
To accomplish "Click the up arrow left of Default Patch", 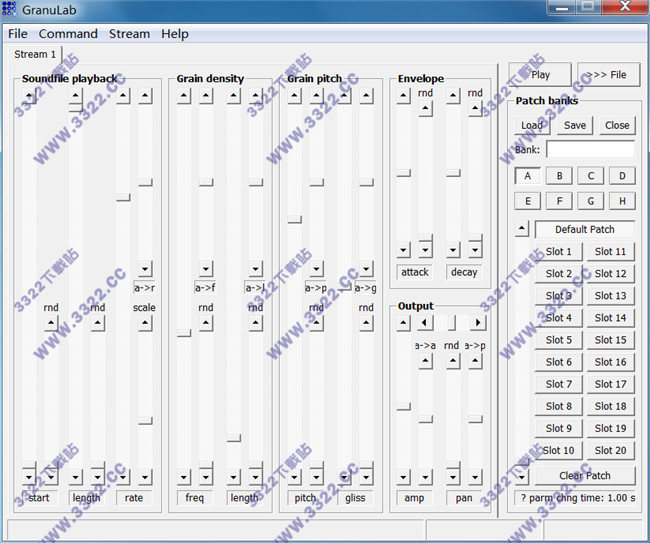I will tap(522, 228).
